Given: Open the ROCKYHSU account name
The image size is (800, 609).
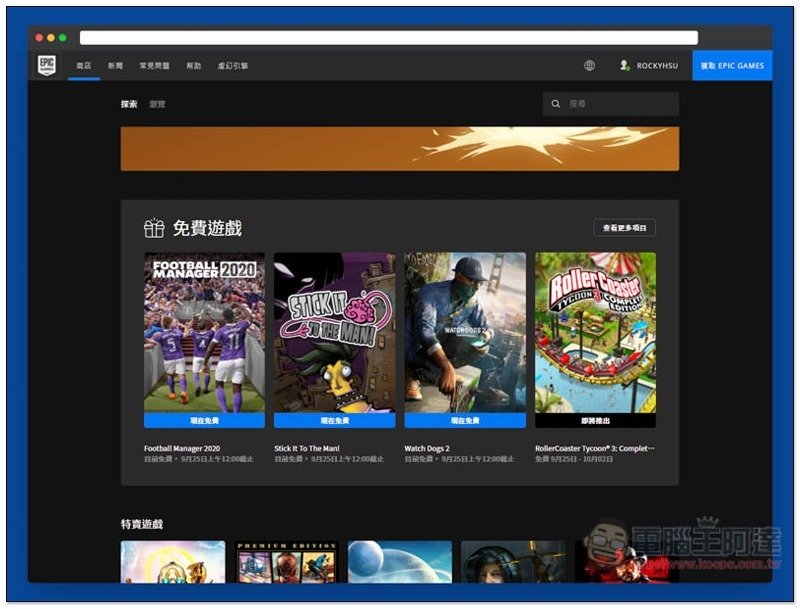Looking at the screenshot, I should [657, 66].
